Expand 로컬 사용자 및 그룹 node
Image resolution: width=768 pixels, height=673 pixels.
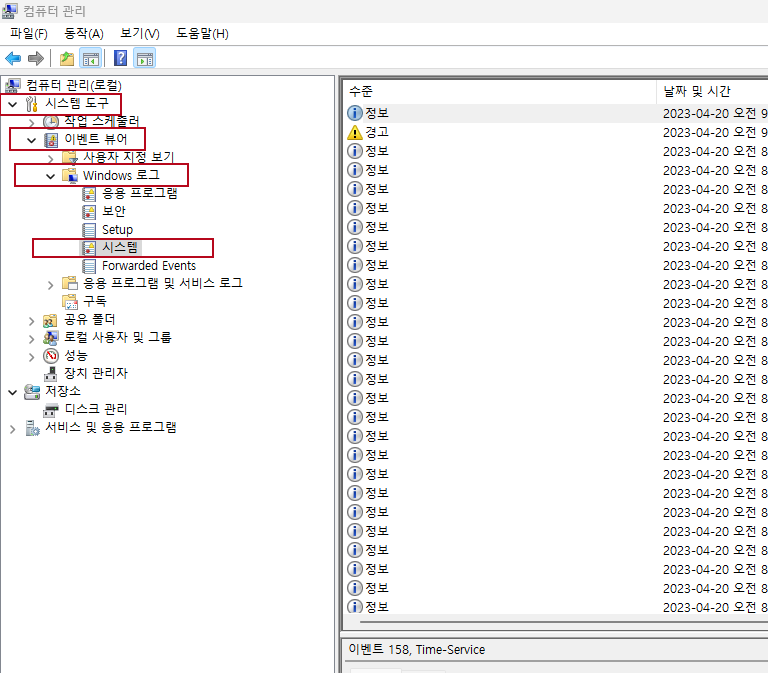coord(32,339)
